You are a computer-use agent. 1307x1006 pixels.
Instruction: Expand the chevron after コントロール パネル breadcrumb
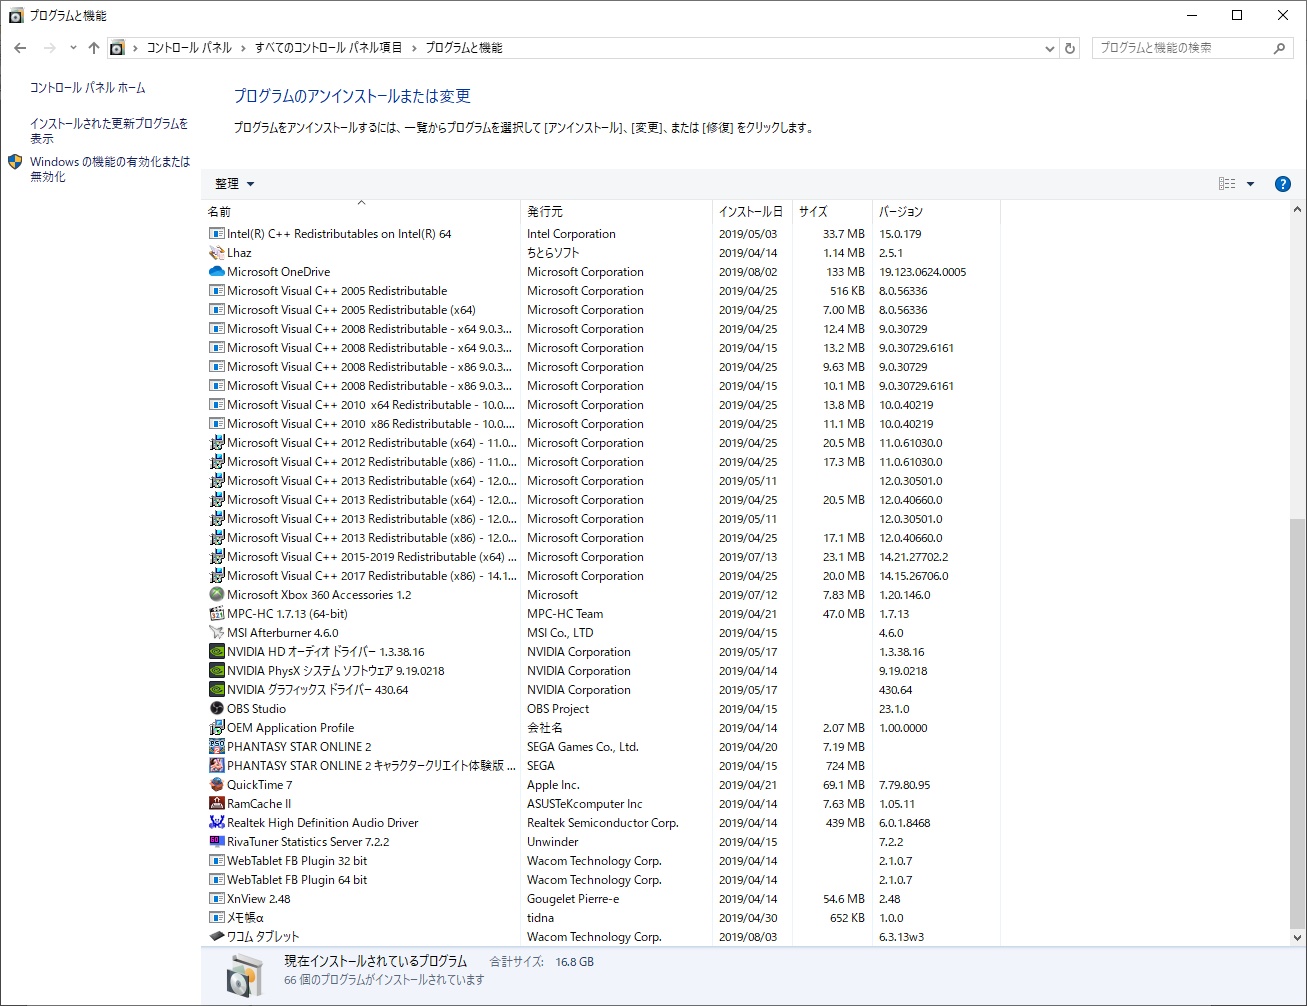point(243,48)
